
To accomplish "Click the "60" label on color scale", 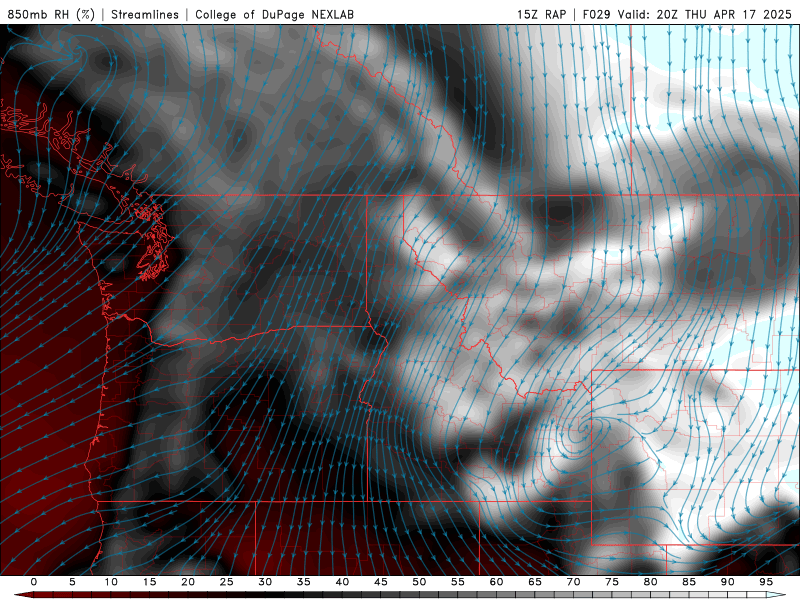I will click(x=496, y=582).
